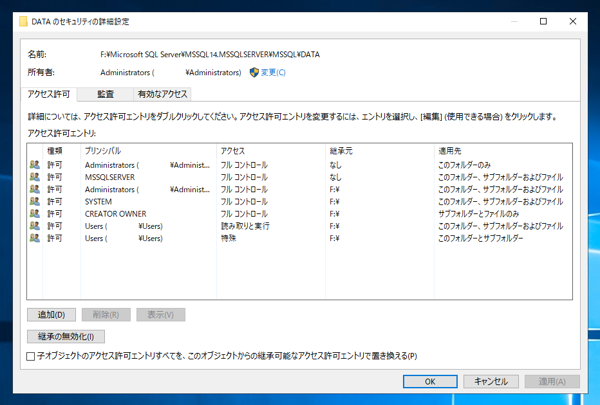Image resolution: width=600 pixels, height=405 pixels.
Task: Confirm the dialog with the OK button
Action: coord(430,382)
